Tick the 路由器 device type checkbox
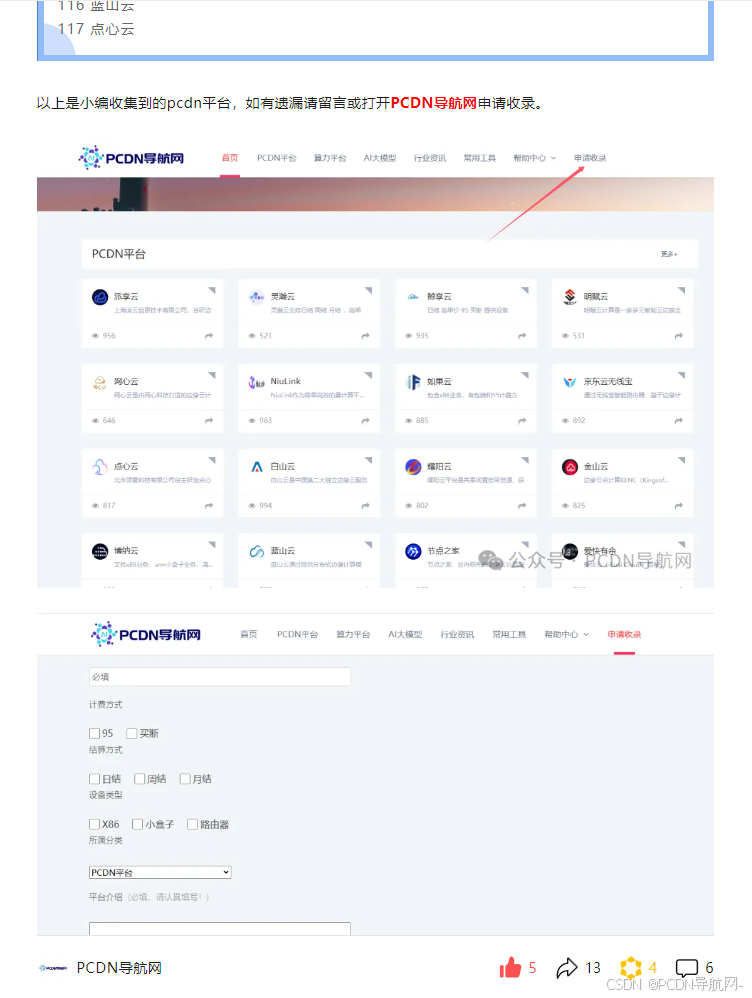The height and width of the screenshot is (998, 752). point(192,824)
